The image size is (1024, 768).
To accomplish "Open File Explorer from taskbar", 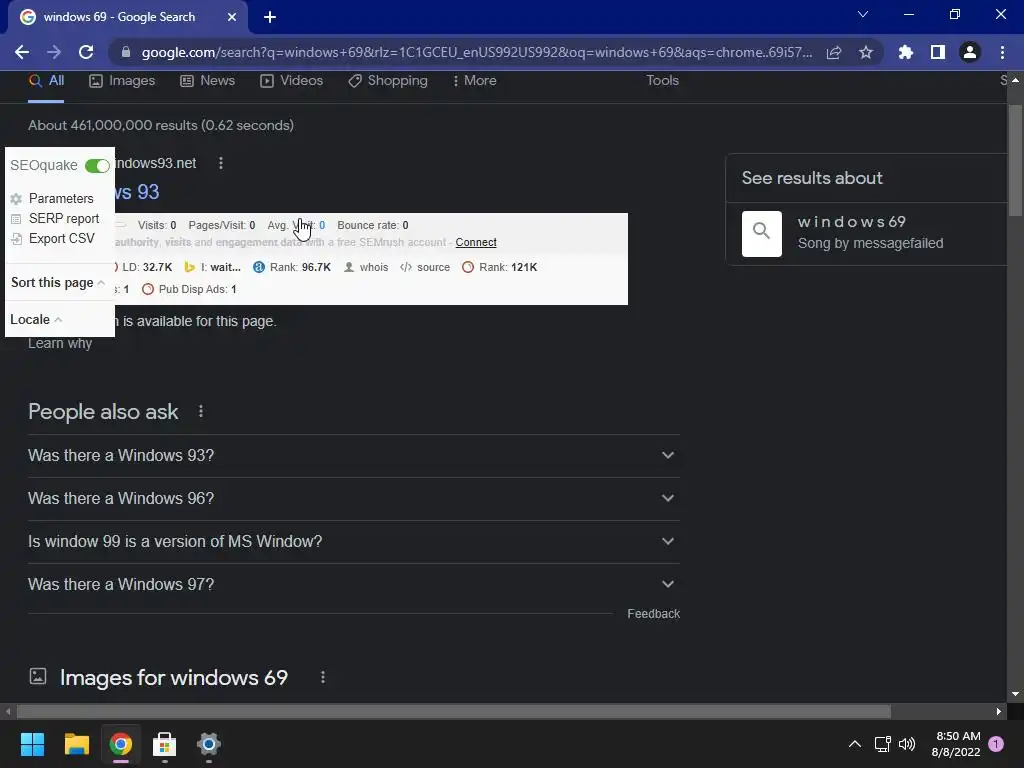I will point(76,744).
